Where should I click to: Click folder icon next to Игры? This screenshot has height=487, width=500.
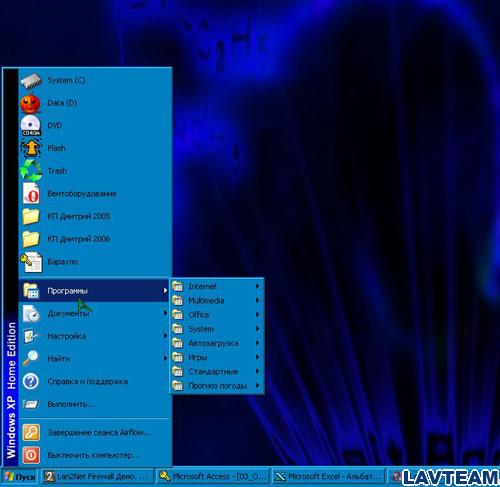pos(178,357)
